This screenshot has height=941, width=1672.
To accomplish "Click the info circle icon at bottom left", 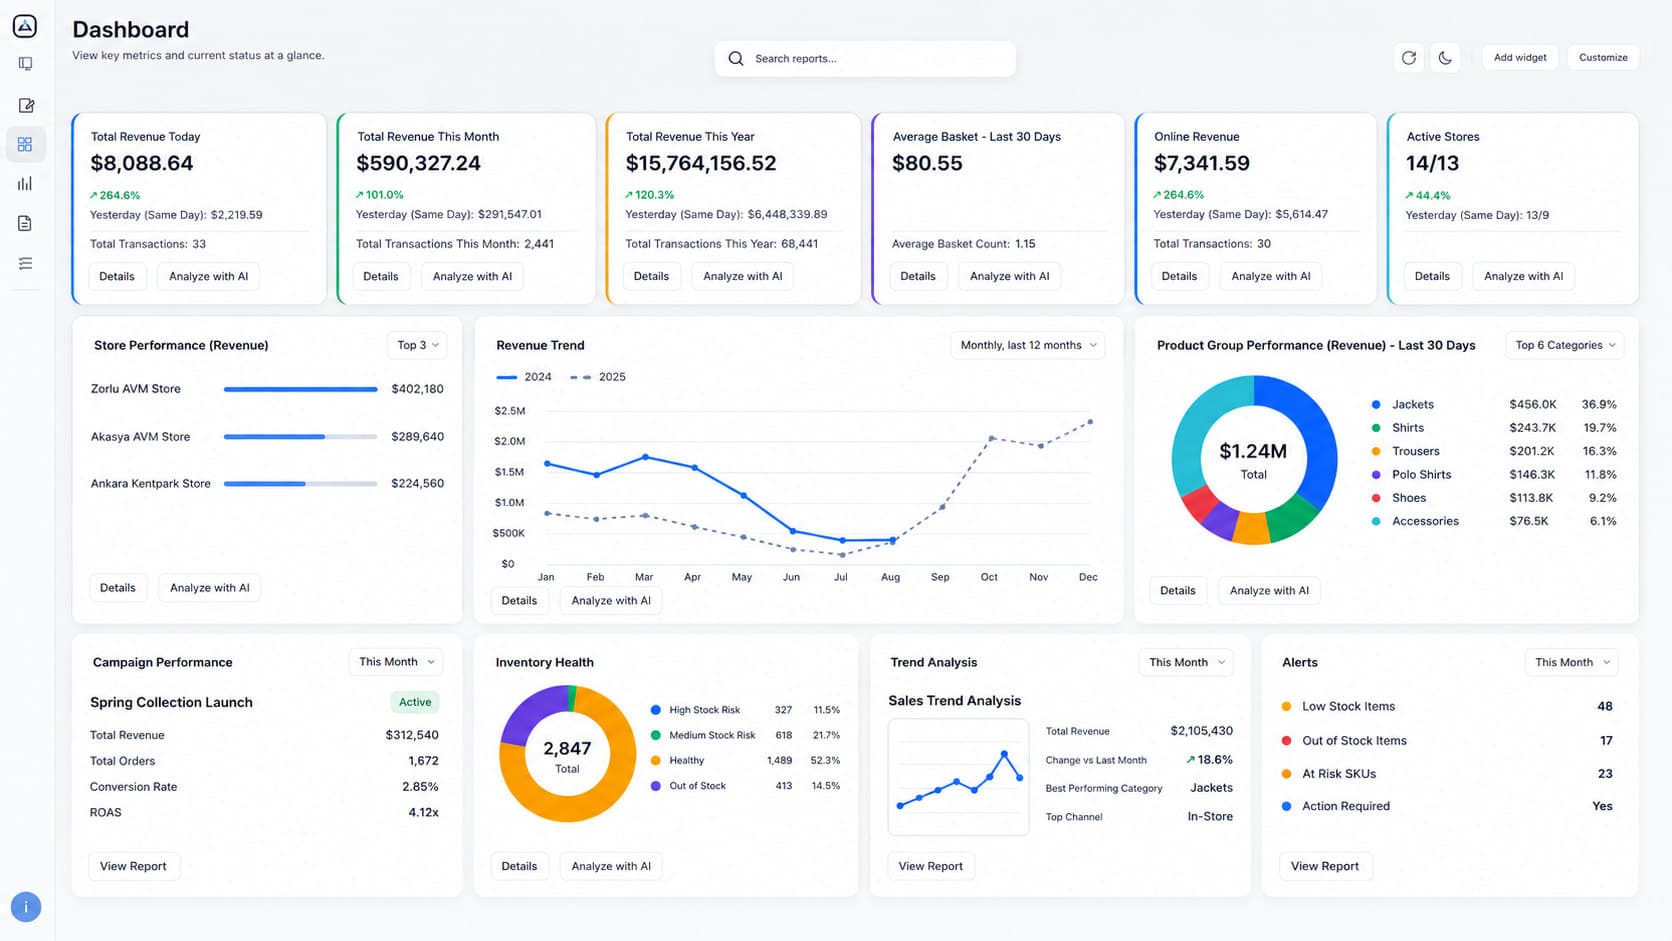I will 26,907.
